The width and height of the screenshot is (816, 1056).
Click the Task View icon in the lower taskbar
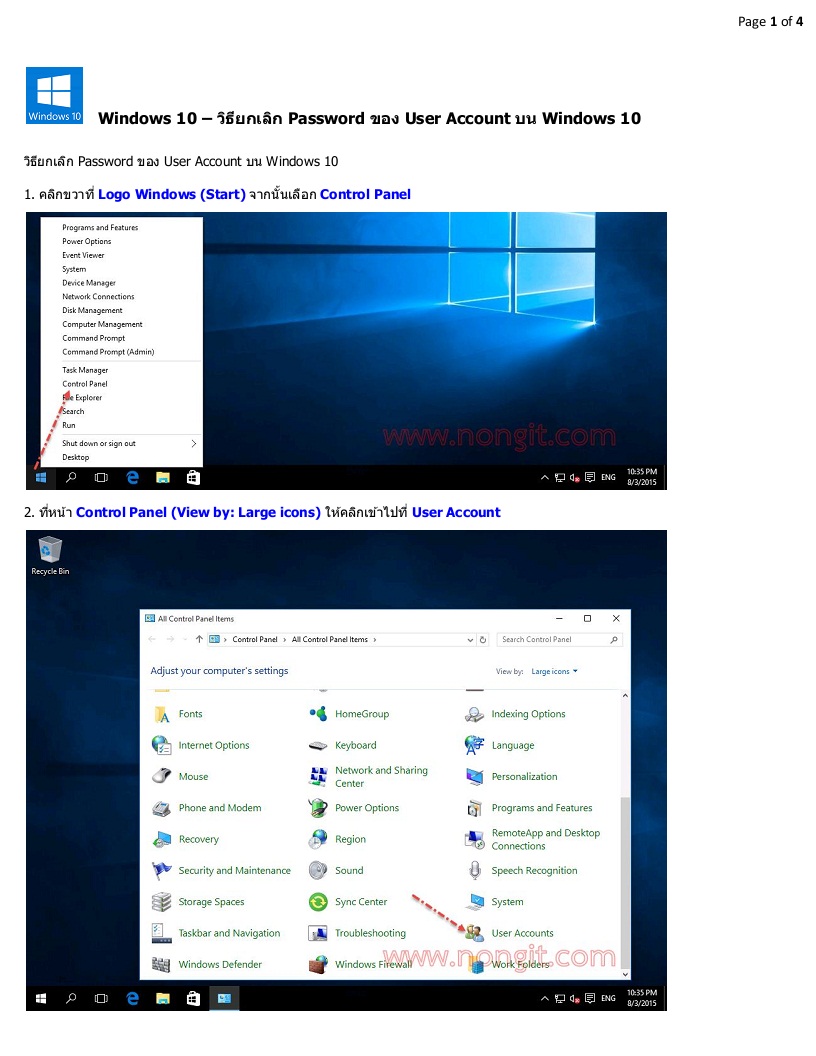[102, 998]
